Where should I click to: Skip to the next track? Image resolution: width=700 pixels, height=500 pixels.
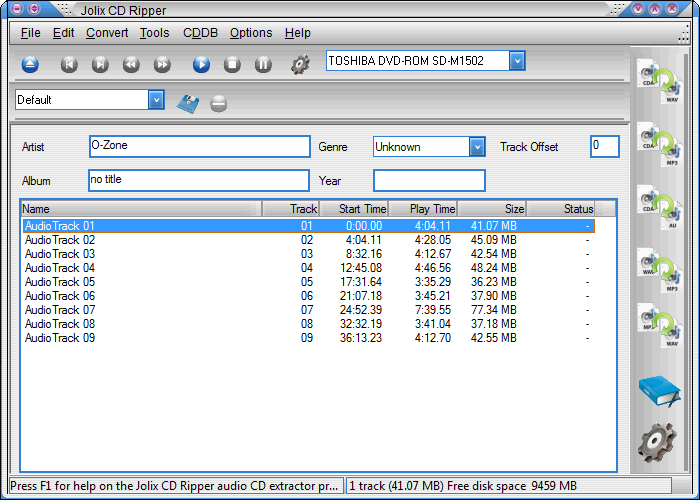100,65
